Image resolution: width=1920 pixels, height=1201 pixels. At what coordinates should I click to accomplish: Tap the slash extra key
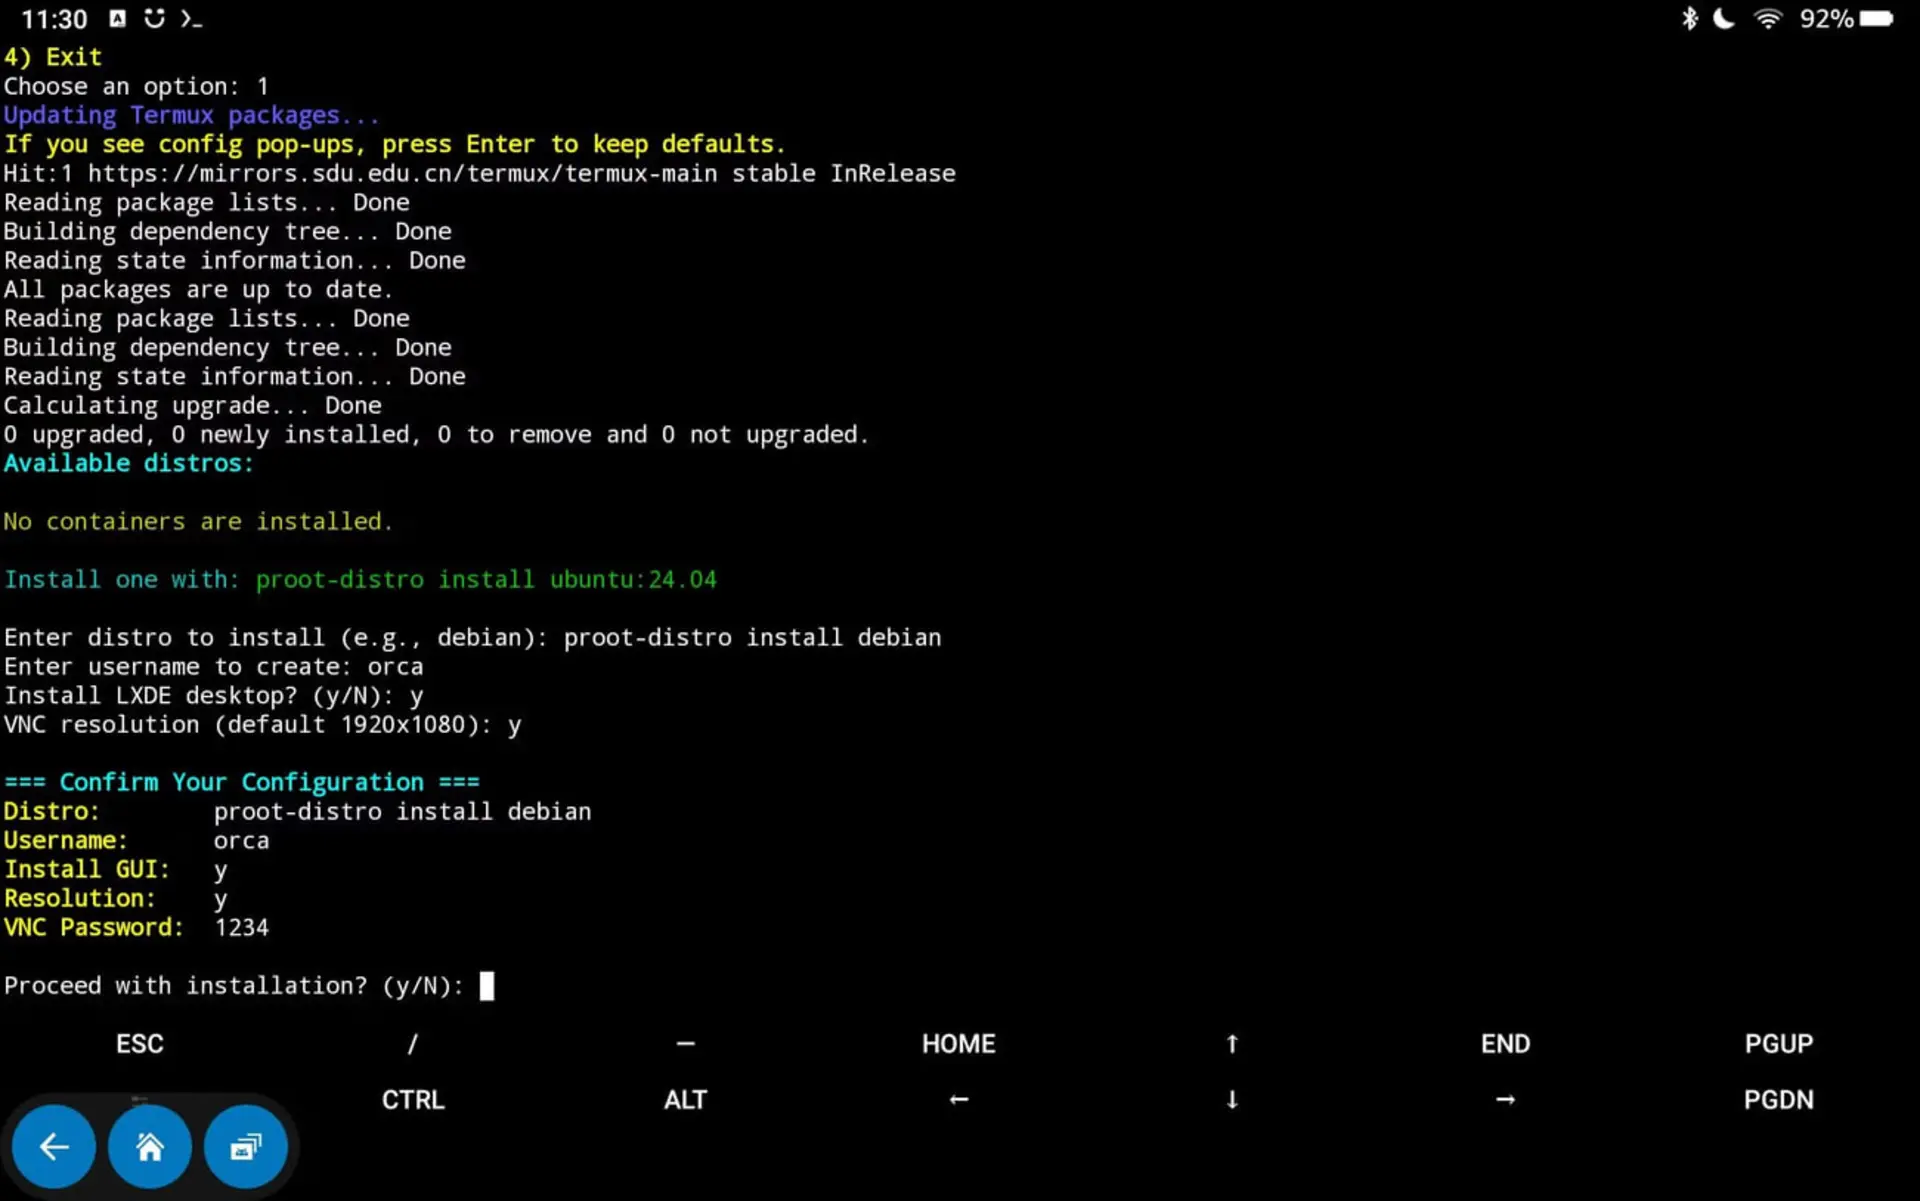tap(412, 1044)
